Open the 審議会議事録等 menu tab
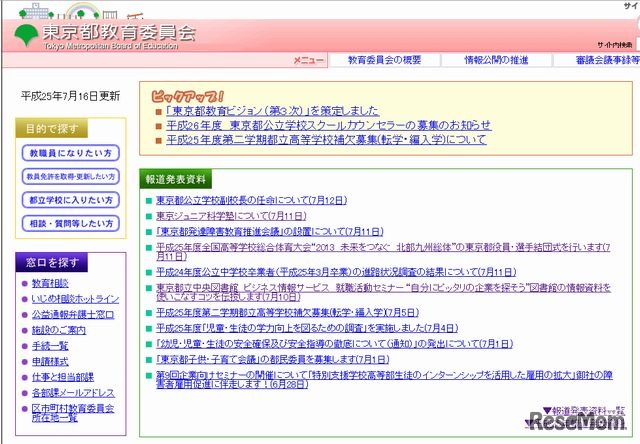Viewport: 640px width, 444px height. tap(607, 60)
